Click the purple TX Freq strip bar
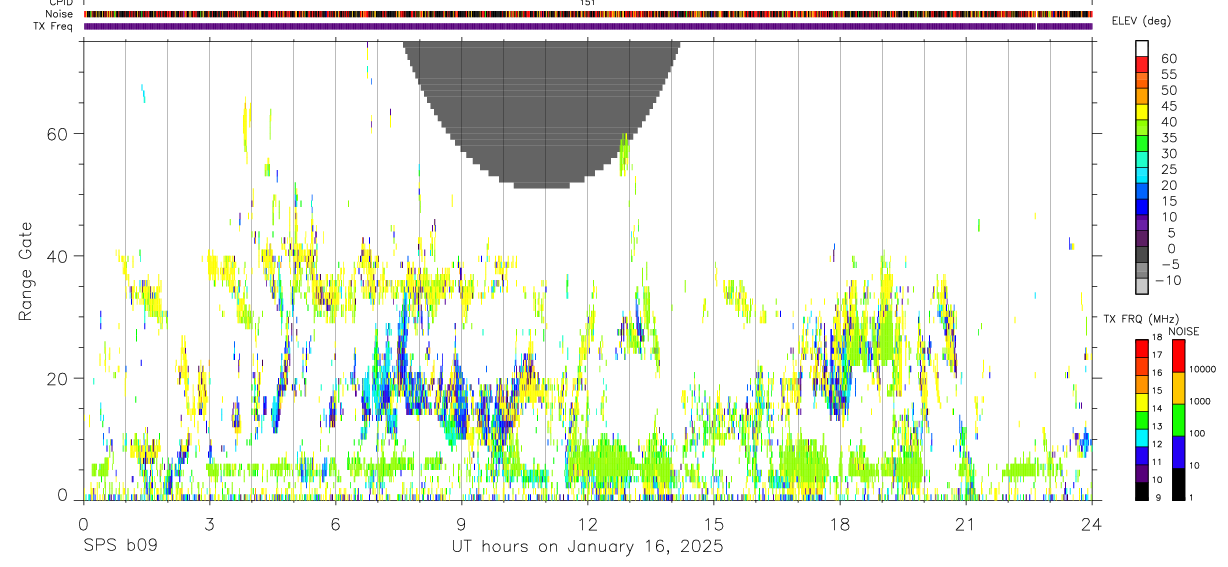Screen dimensions: 1228x567 [587, 26]
